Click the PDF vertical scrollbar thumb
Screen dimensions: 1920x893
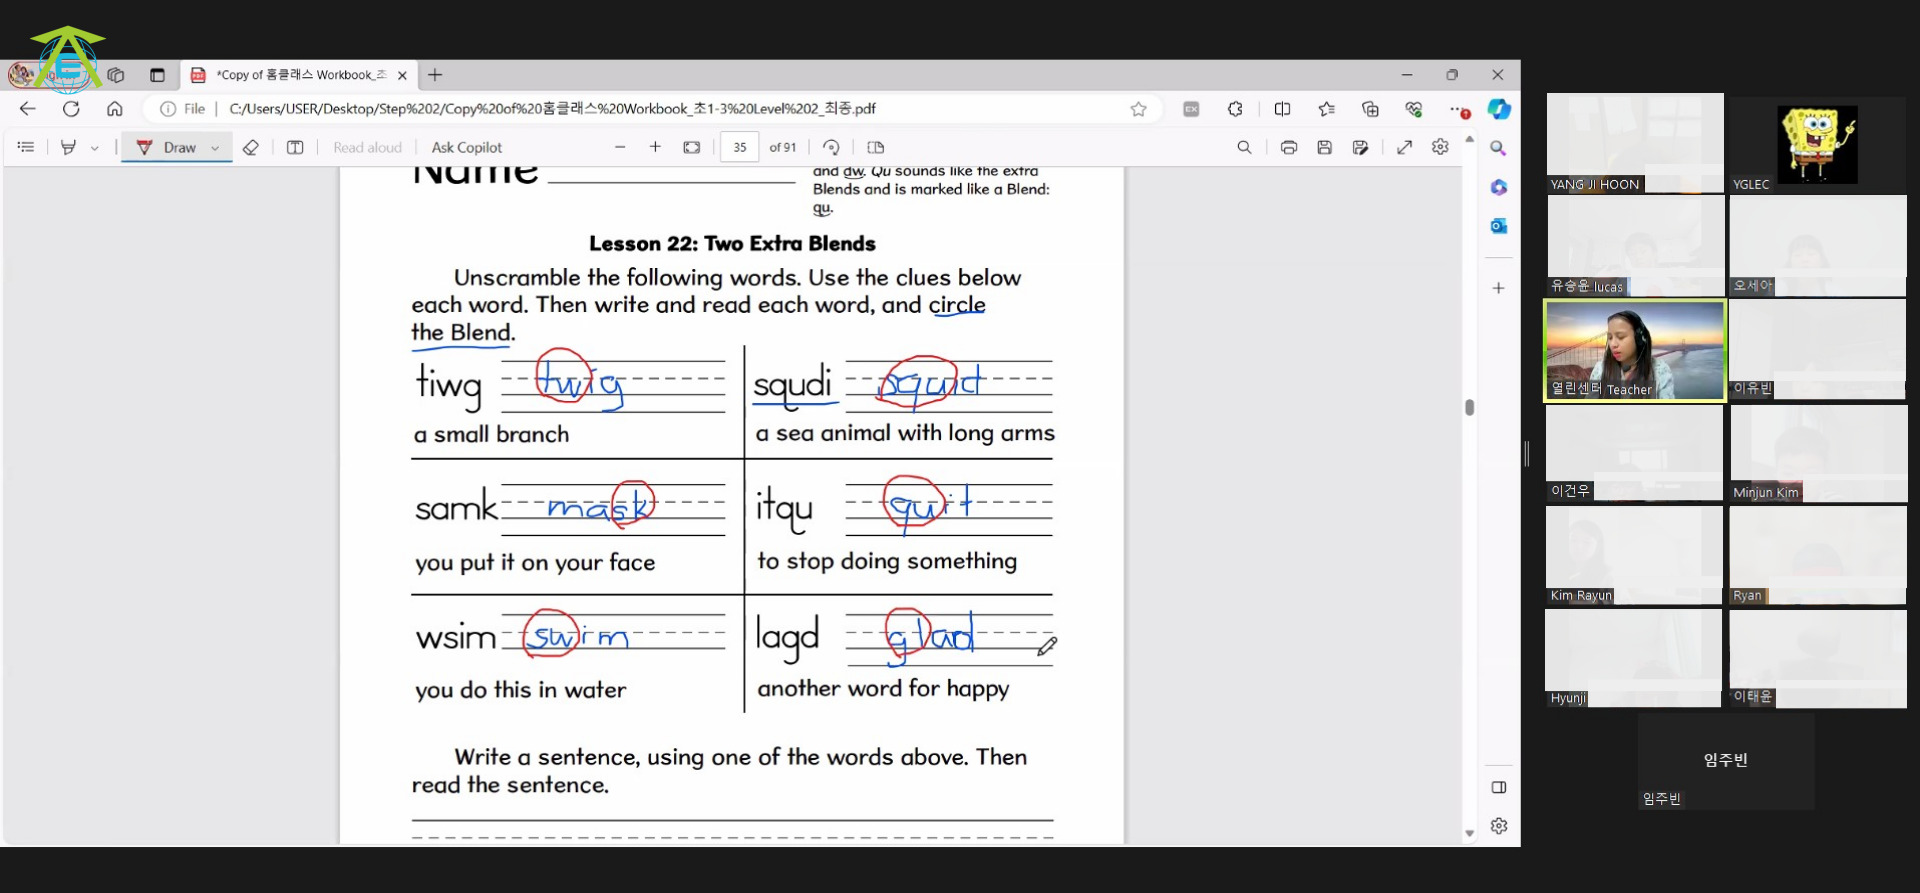coord(1469,407)
